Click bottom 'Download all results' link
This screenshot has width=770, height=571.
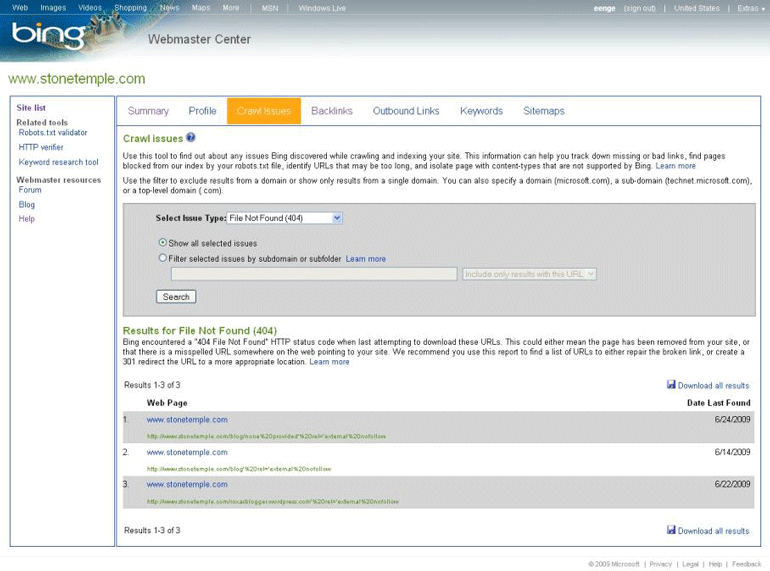(713, 531)
